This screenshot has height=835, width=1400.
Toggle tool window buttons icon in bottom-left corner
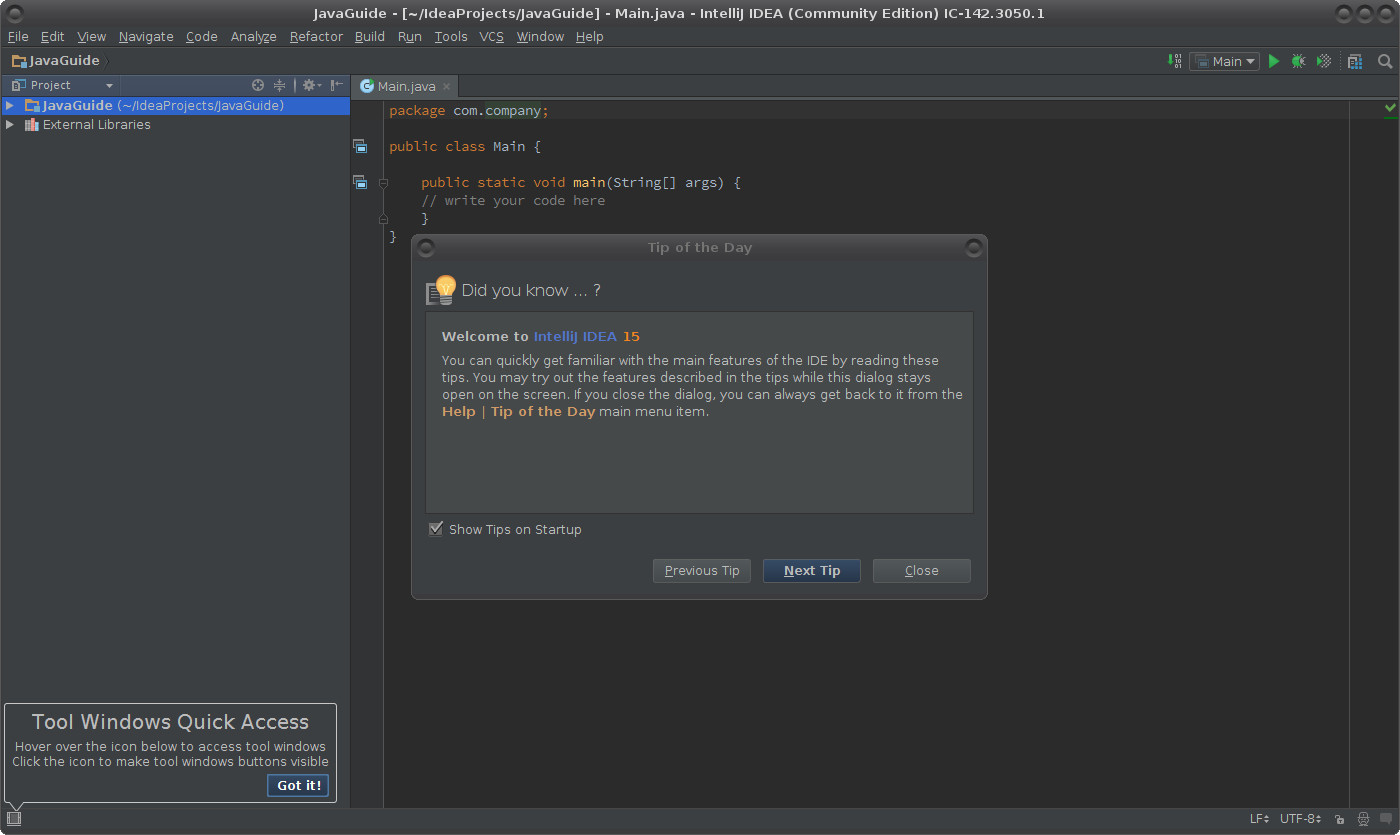[x=14, y=818]
